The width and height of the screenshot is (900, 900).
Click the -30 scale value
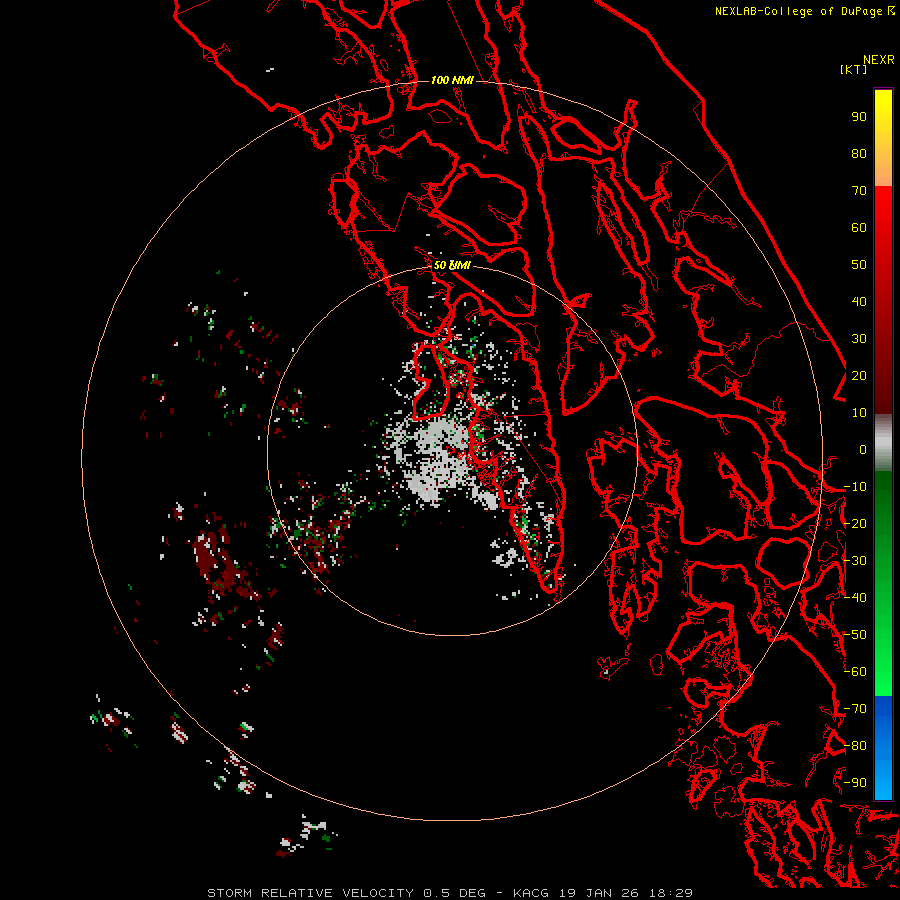tap(855, 561)
